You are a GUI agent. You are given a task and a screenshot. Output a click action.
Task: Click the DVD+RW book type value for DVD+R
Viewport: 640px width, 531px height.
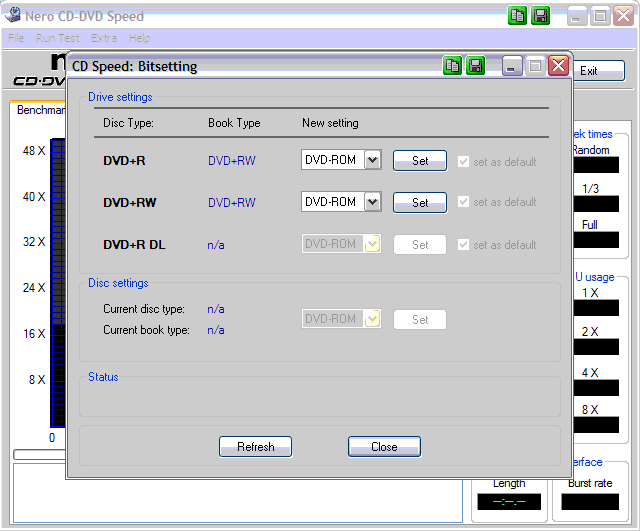(x=231, y=161)
